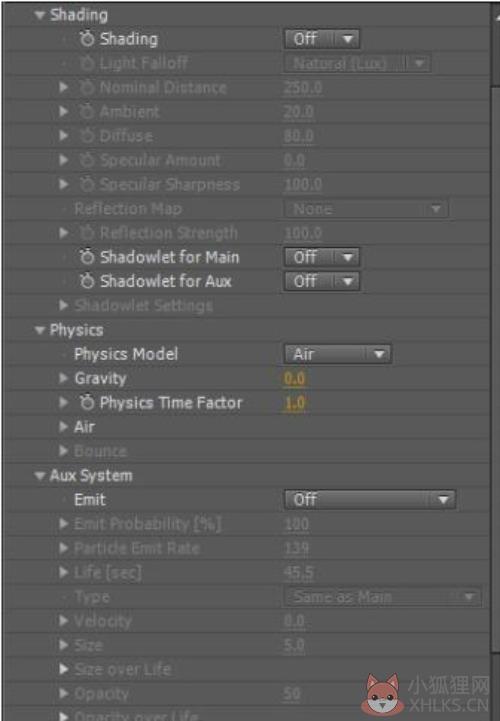Expand the Air settings group
The image size is (500, 721).
[64, 427]
